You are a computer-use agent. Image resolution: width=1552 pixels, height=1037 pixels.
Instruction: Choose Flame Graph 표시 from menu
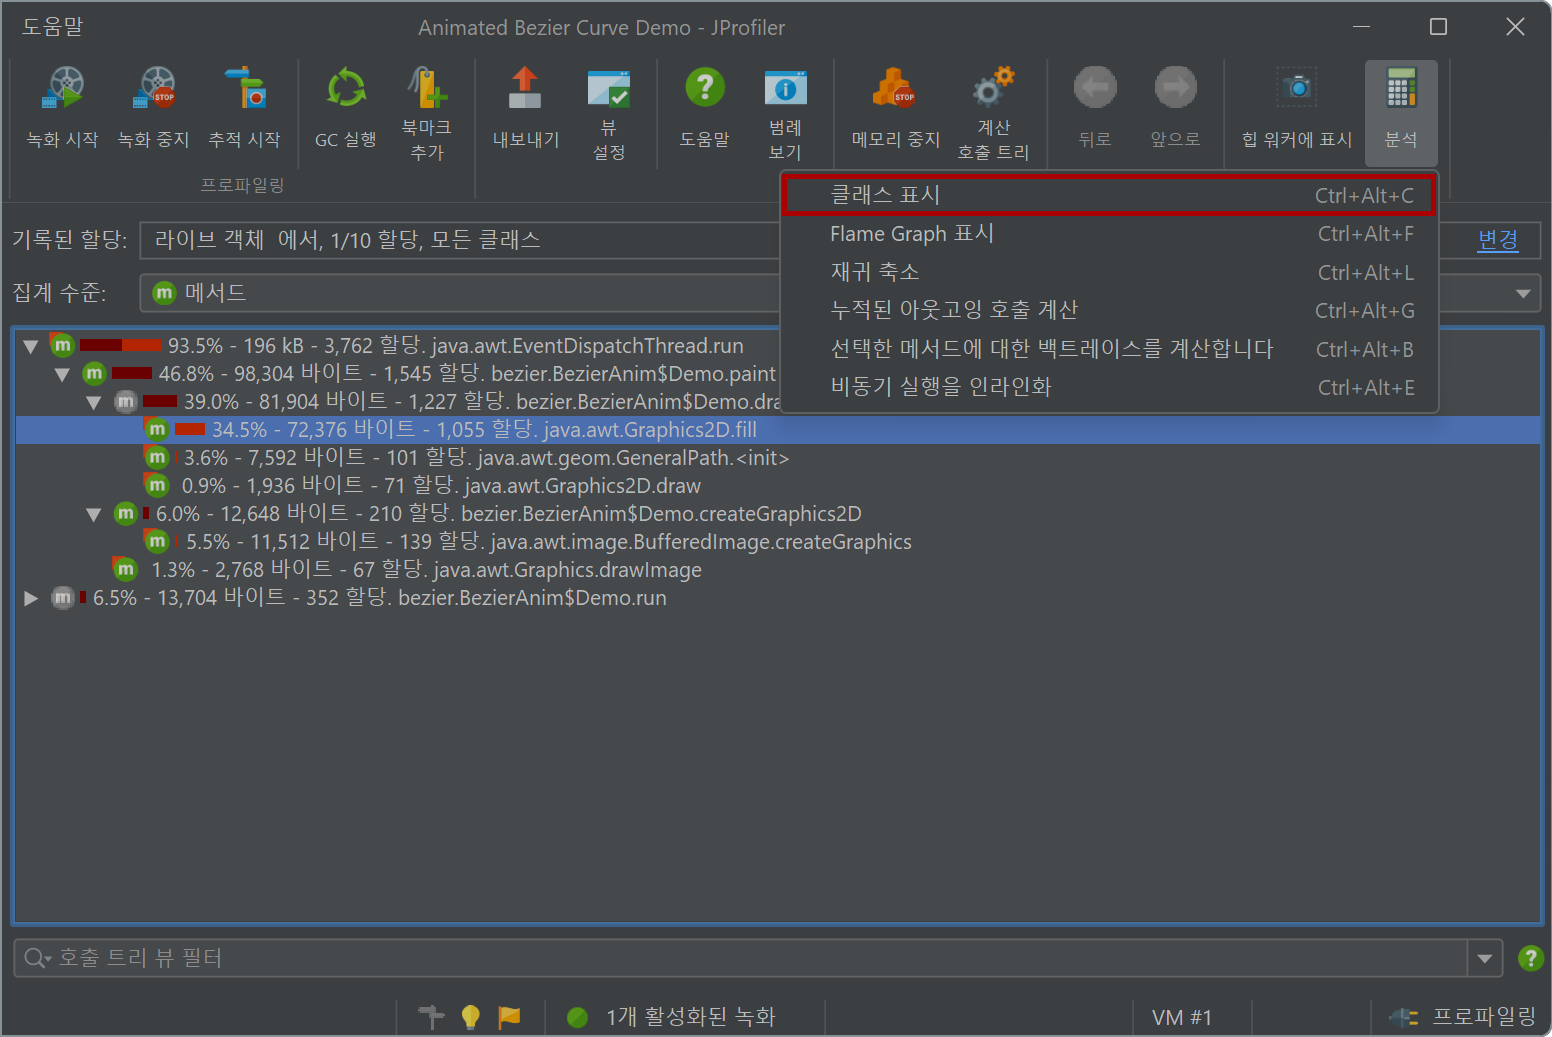[1109, 234]
